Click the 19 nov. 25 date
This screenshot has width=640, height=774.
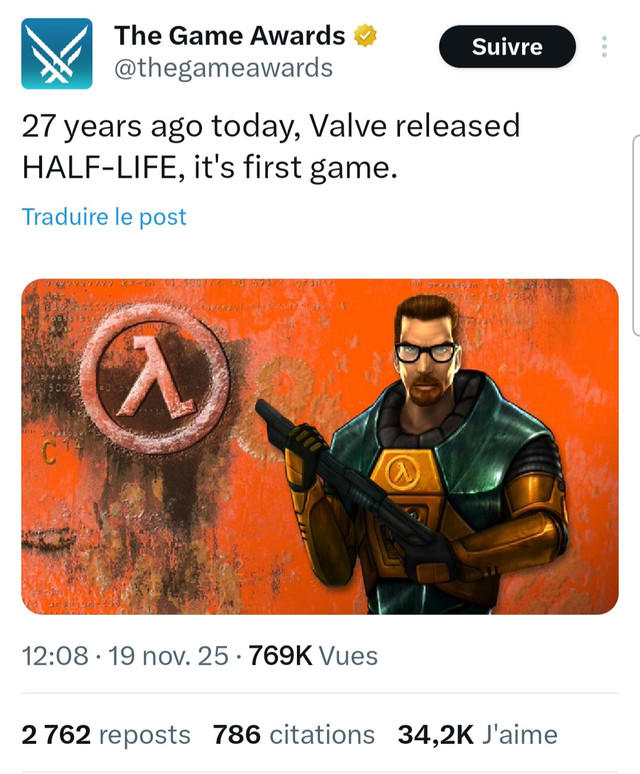(x=157, y=655)
